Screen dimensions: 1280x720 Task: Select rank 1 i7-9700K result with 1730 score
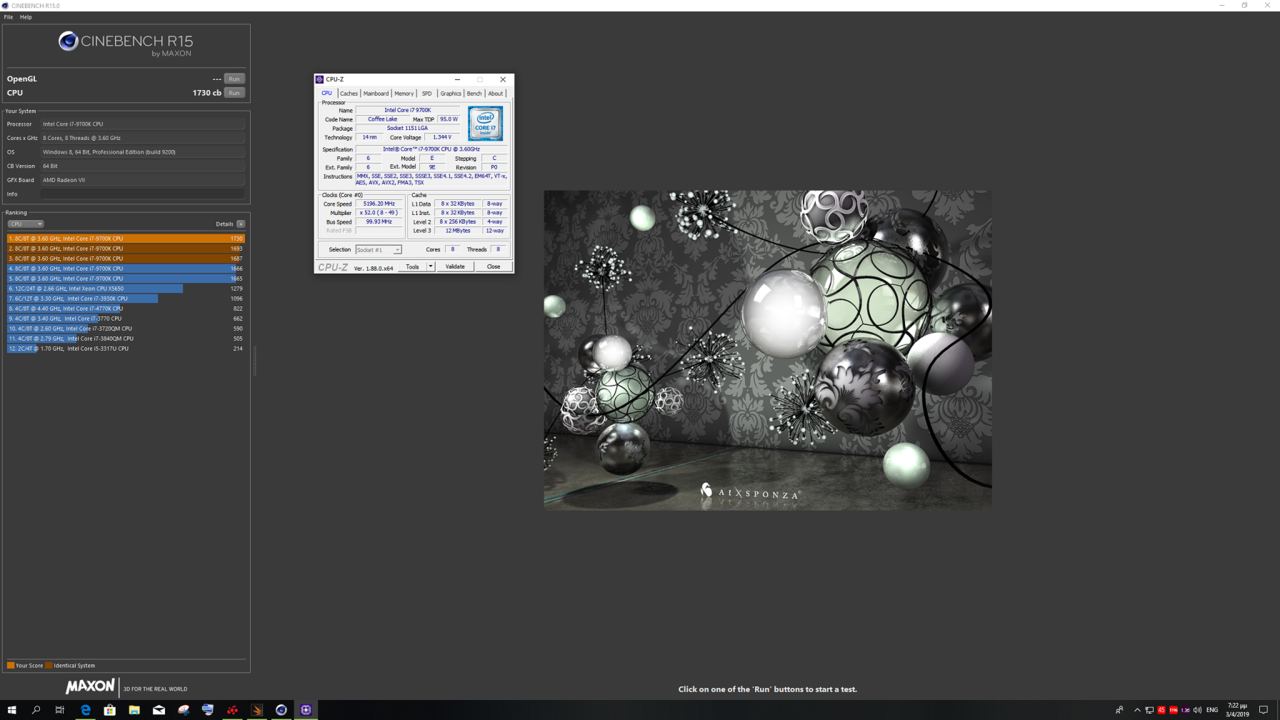pos(125,239)
